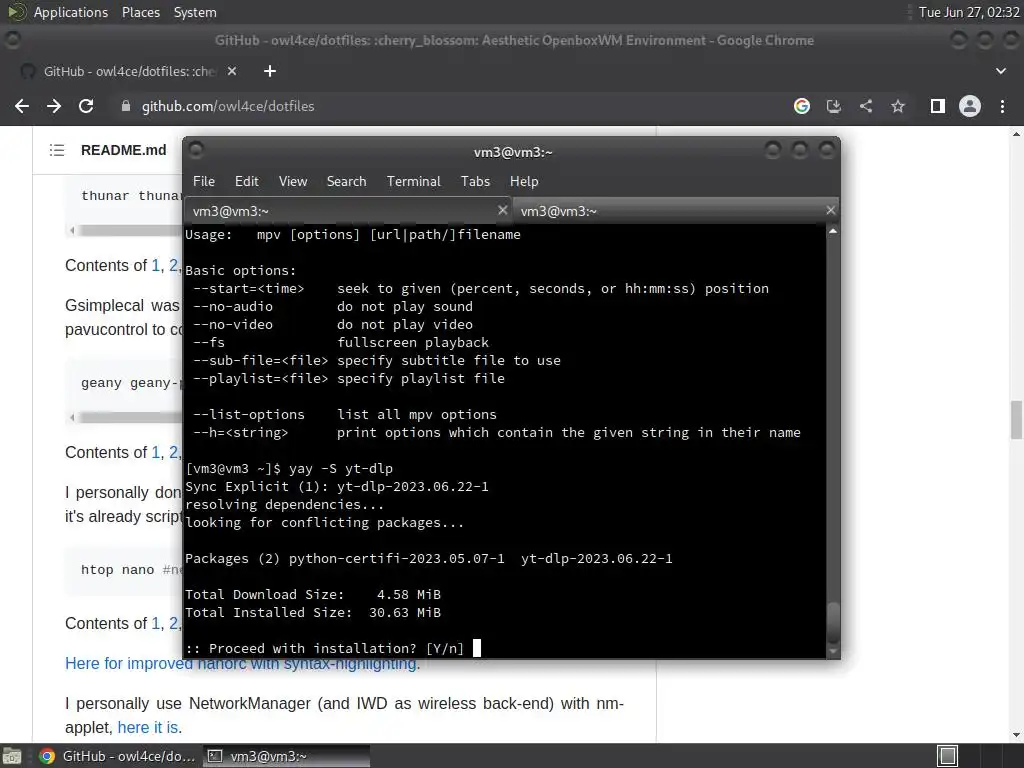Click the Chrome page vertical scrollbar thumb

tap(1016, 421)
